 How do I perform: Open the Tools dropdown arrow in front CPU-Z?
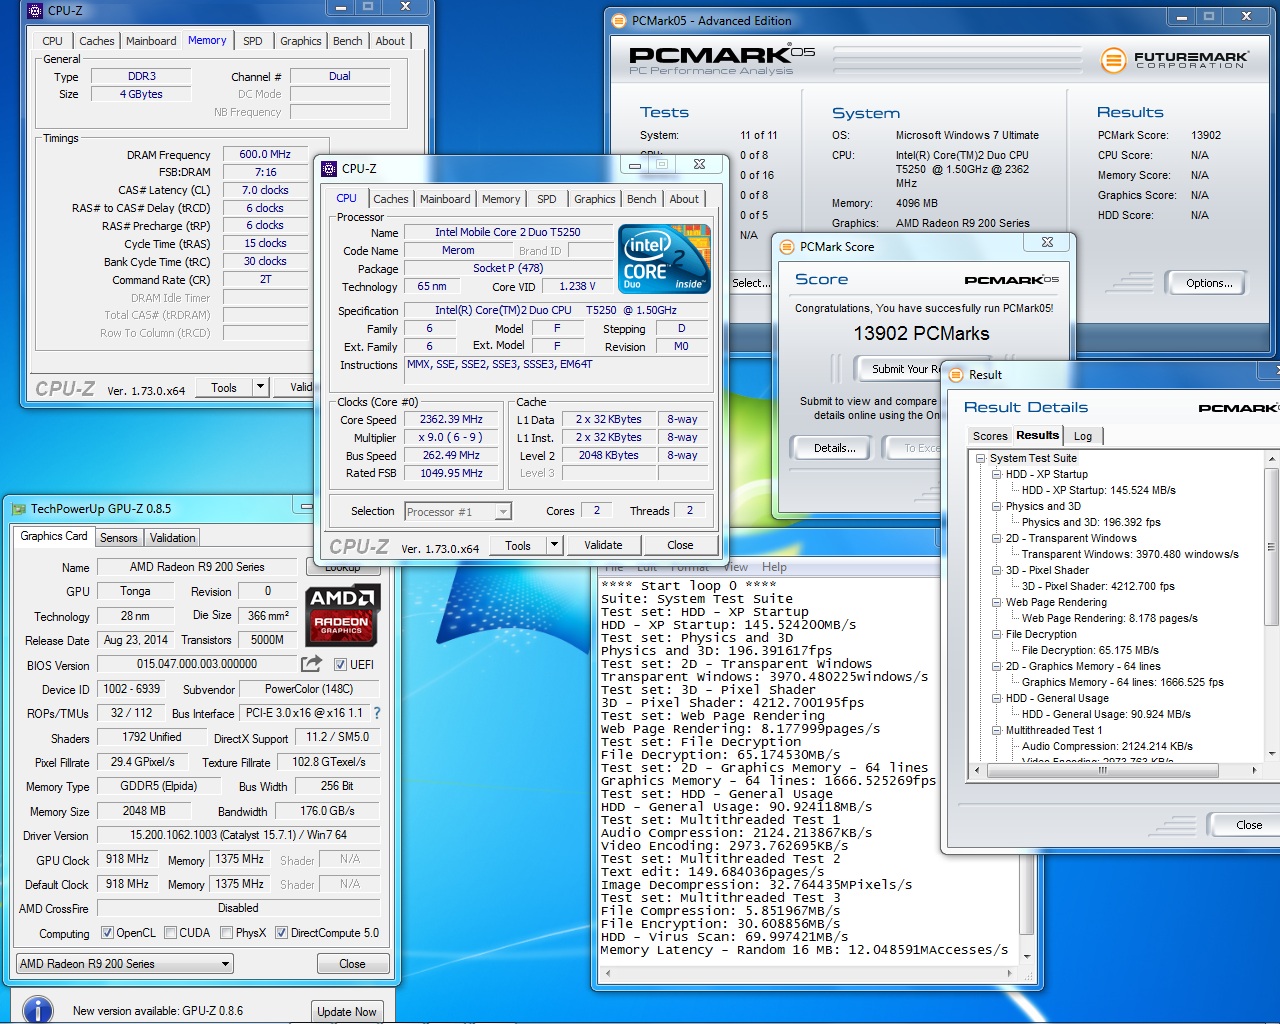coord(554,545)
